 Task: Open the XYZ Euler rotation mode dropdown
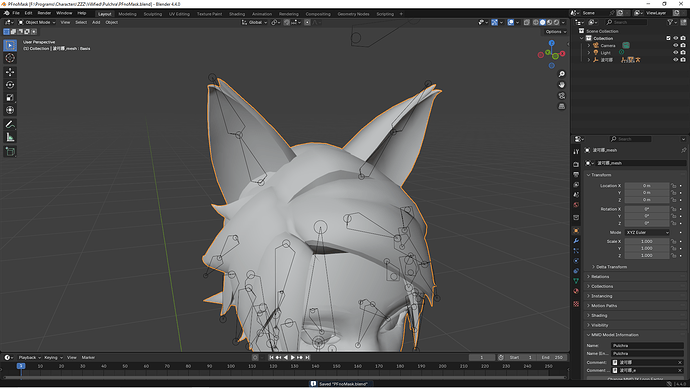pyautogui.click(x=647, y=232)
